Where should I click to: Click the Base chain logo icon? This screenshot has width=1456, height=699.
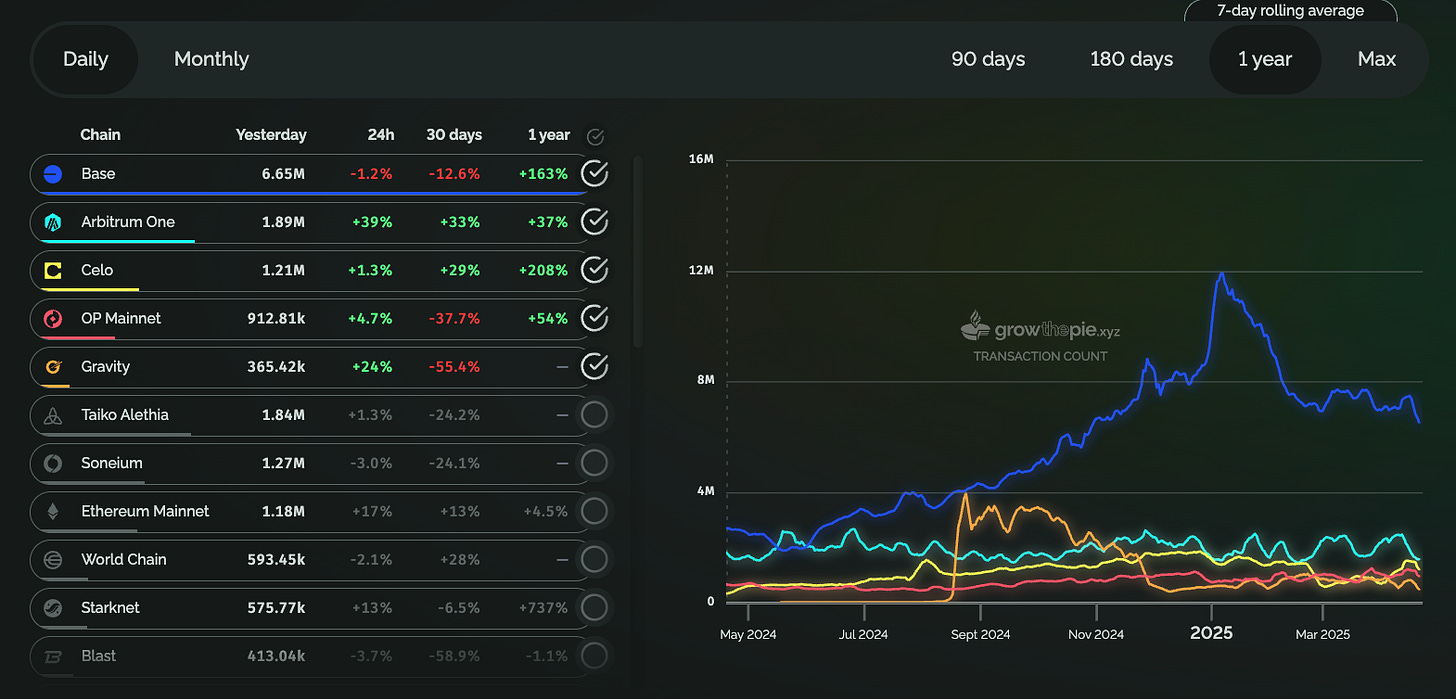tap(54, 174)
